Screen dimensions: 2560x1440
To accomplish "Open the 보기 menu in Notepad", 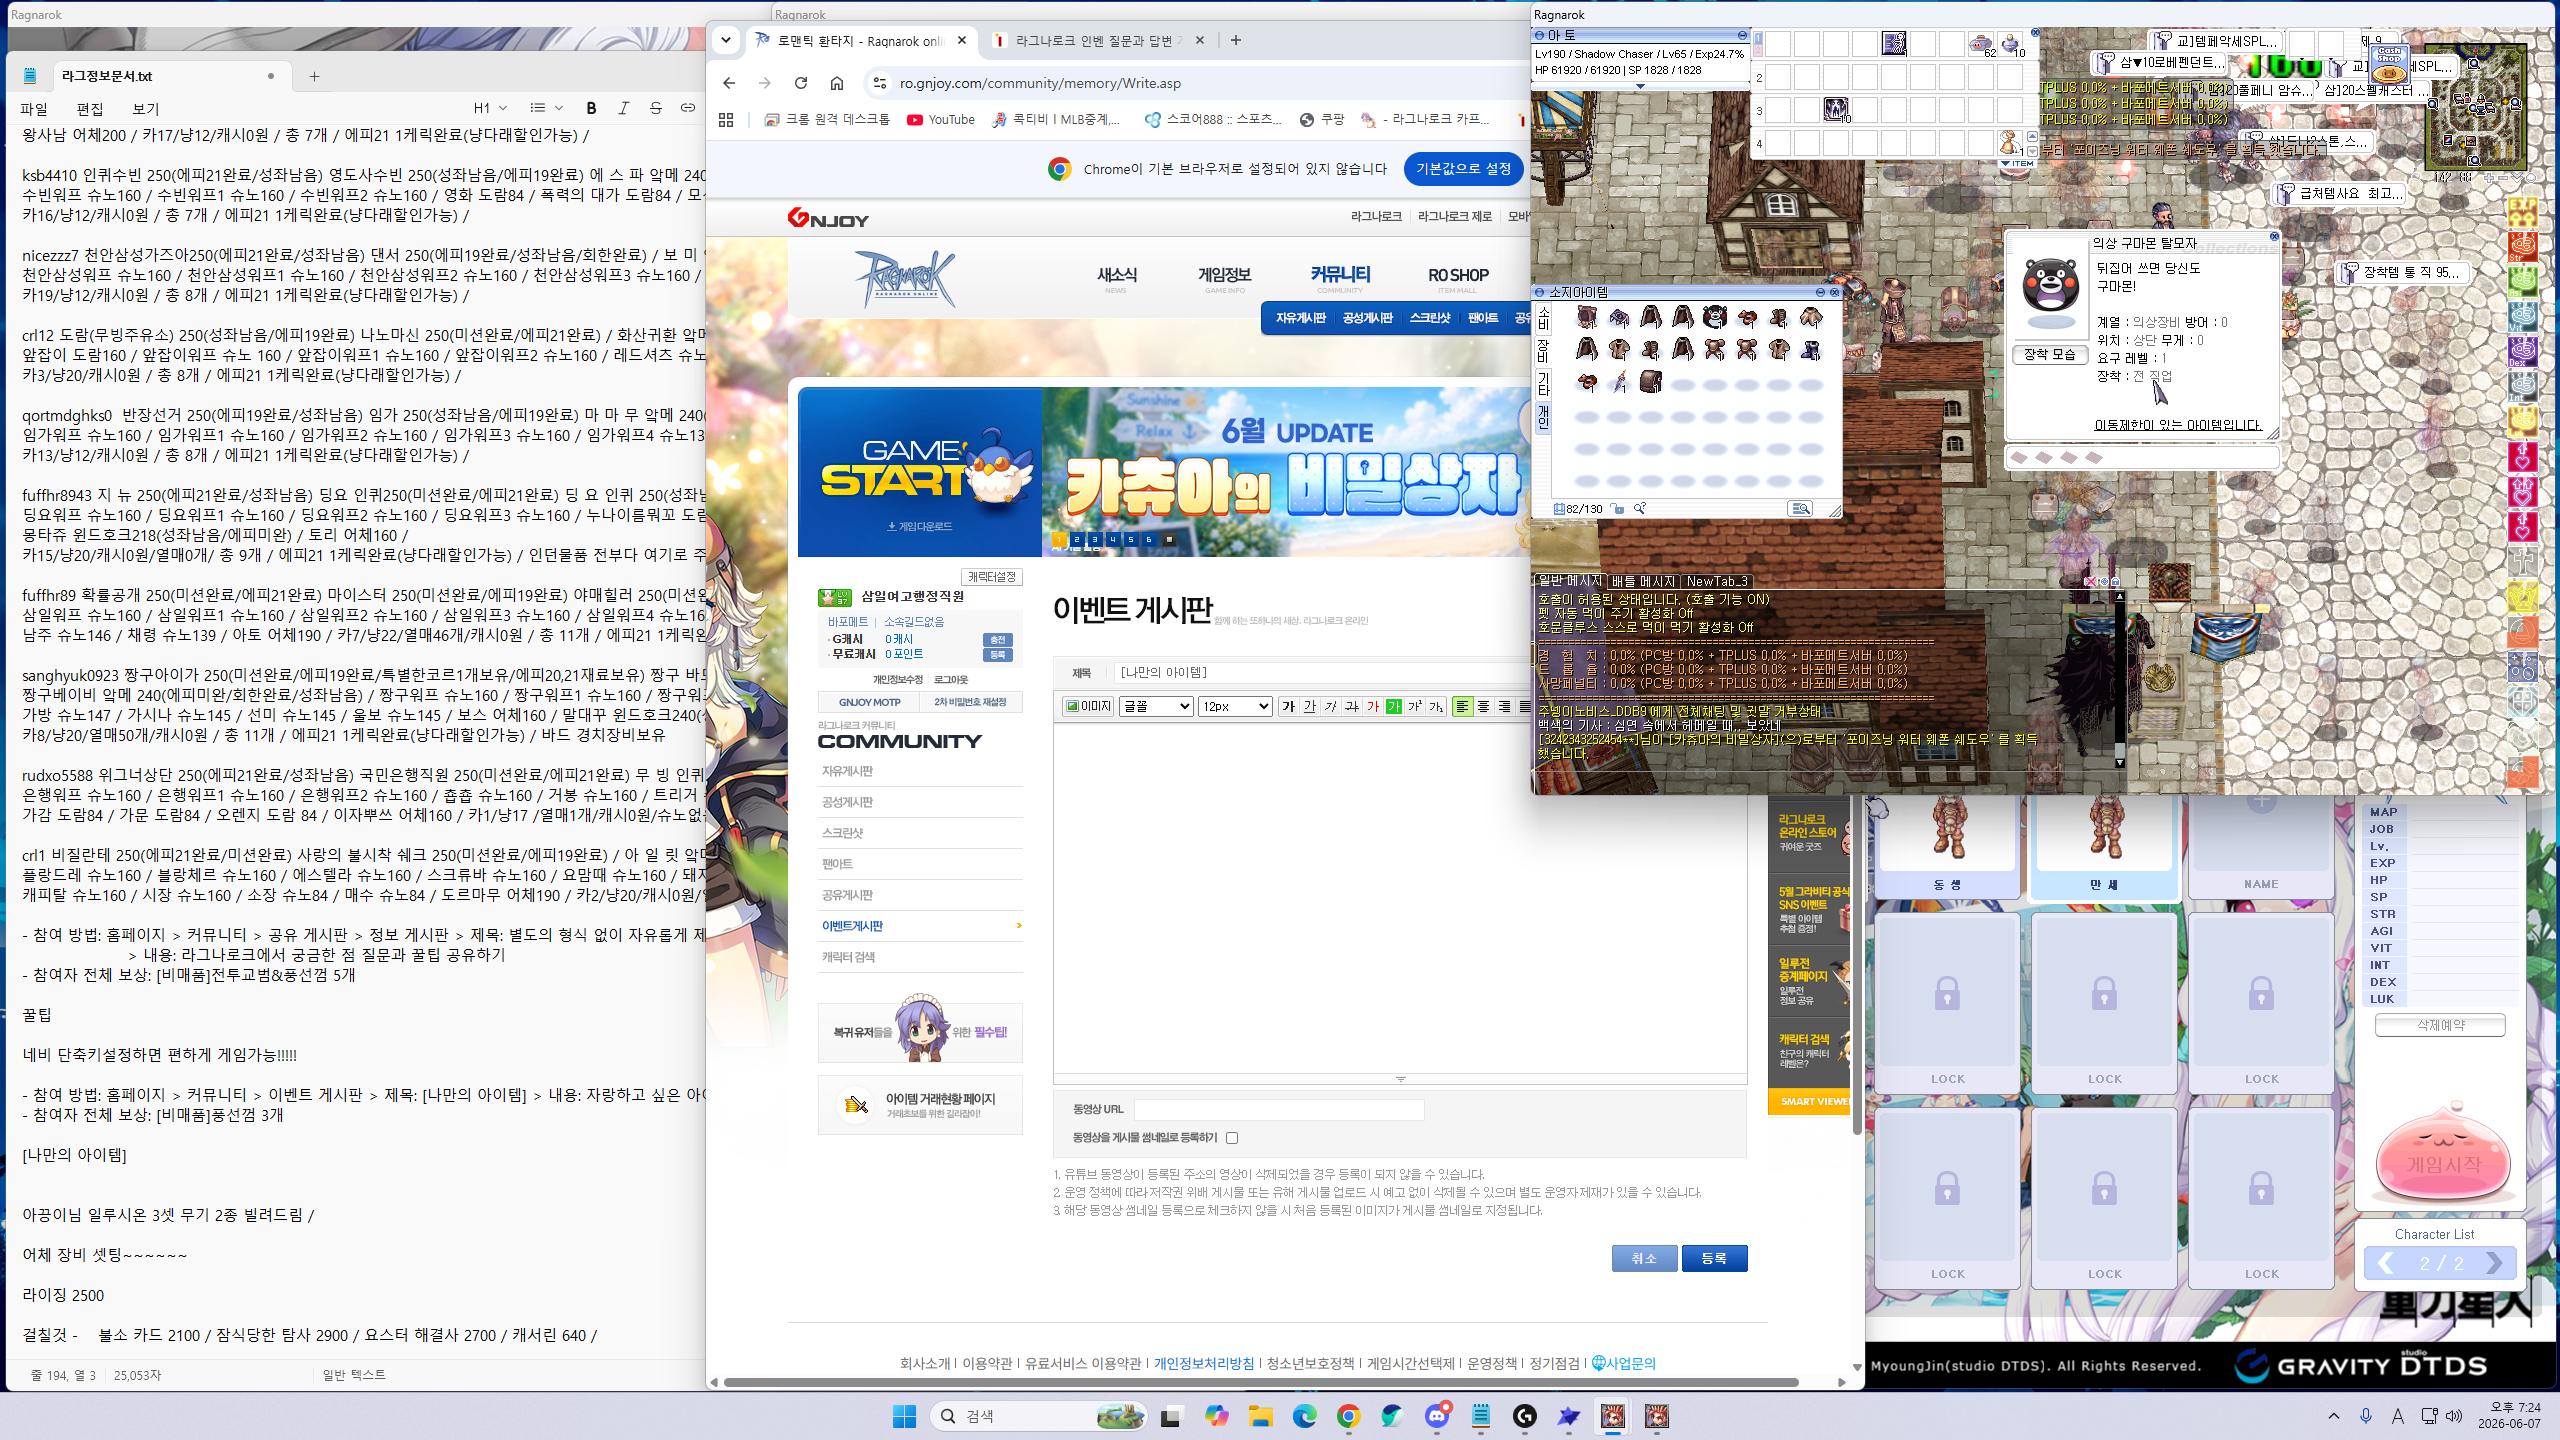I will (146, 109).
